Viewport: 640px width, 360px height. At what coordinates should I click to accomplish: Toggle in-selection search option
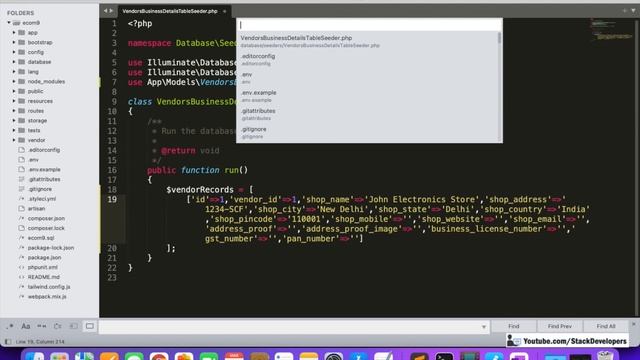coord(73,326)
